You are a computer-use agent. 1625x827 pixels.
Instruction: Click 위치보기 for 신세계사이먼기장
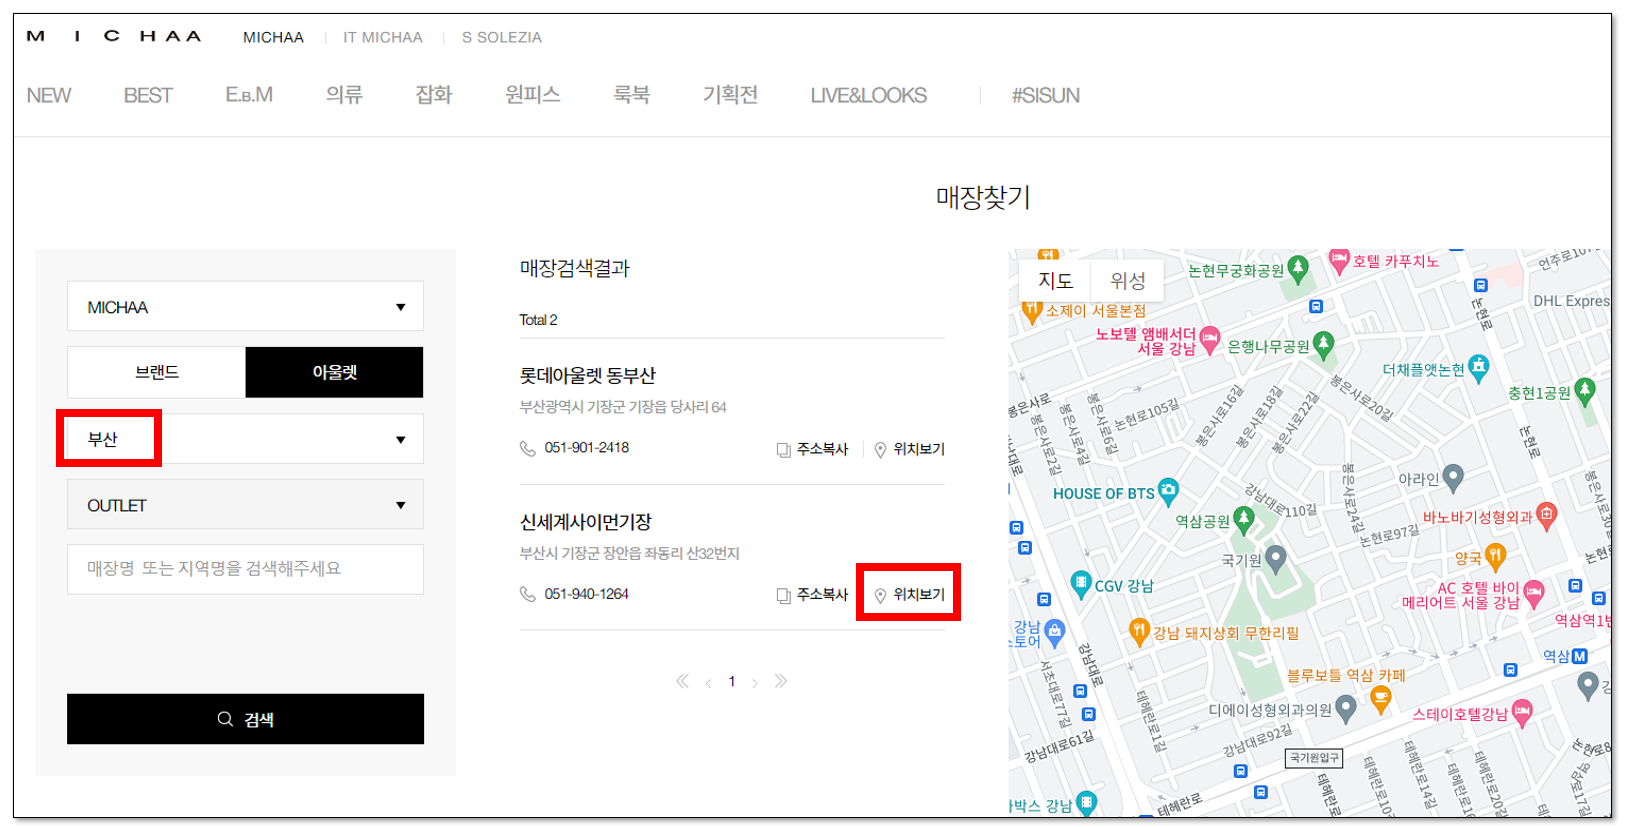909,595
